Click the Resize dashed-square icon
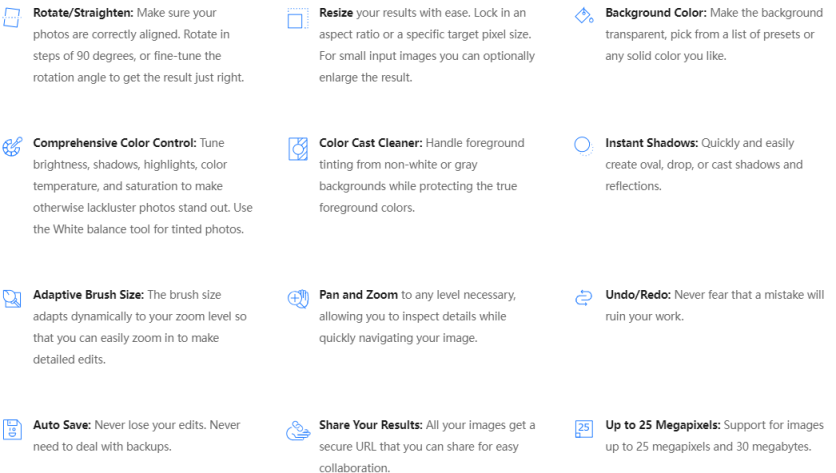This screenshot has height=473, width=836. point(297,19)
